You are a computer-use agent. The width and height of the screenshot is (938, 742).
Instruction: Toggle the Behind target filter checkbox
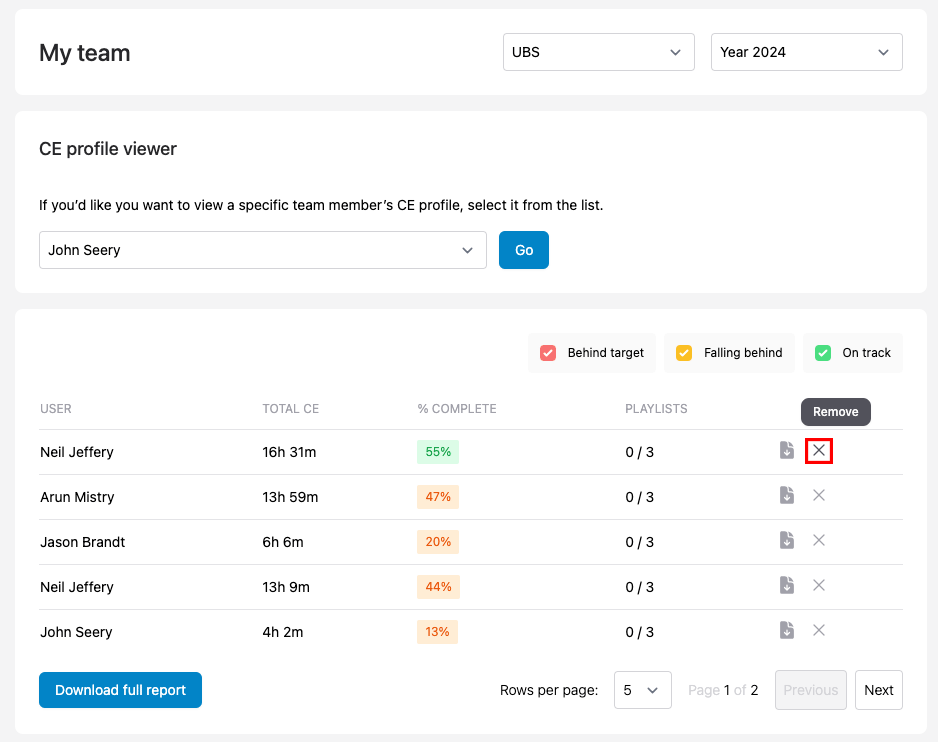tap(548, 353)
